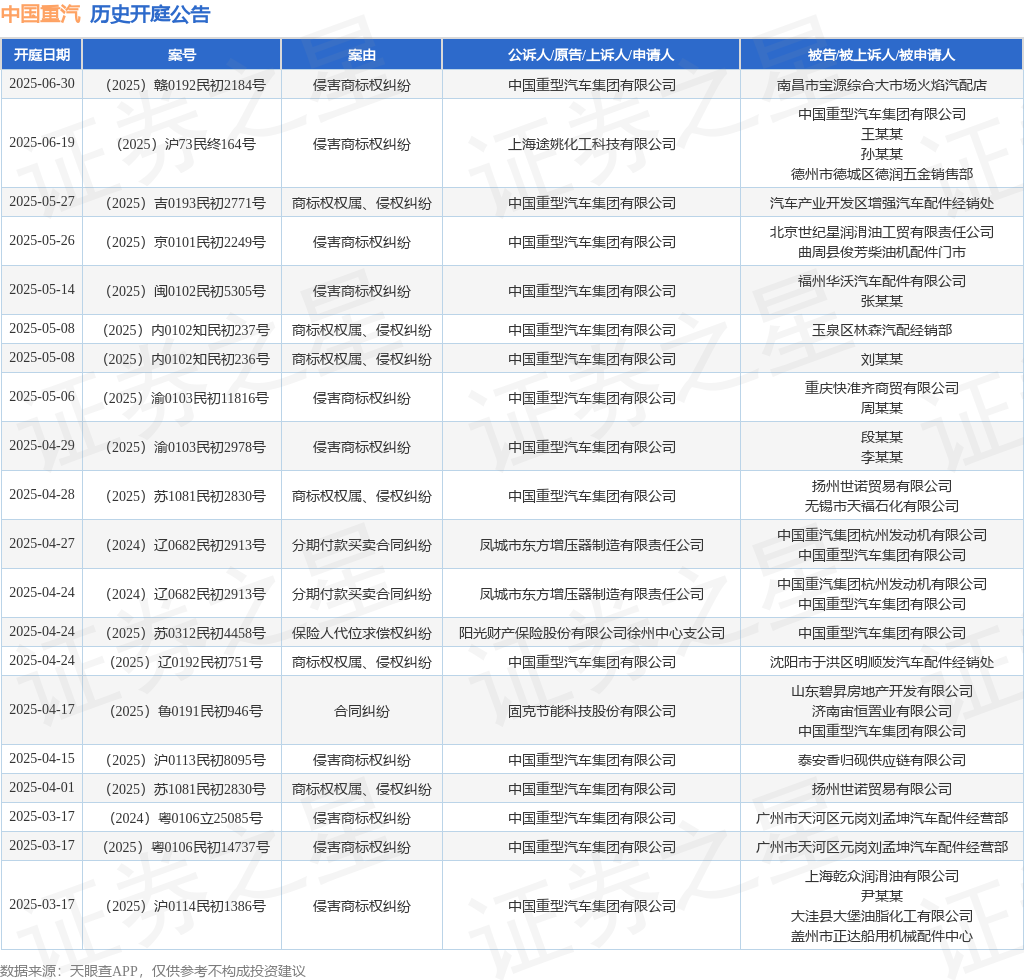The height and width of the screenshot is (980, 1024).
Task: Select case number 赣0192民初2184号
Action: point(185,85)
